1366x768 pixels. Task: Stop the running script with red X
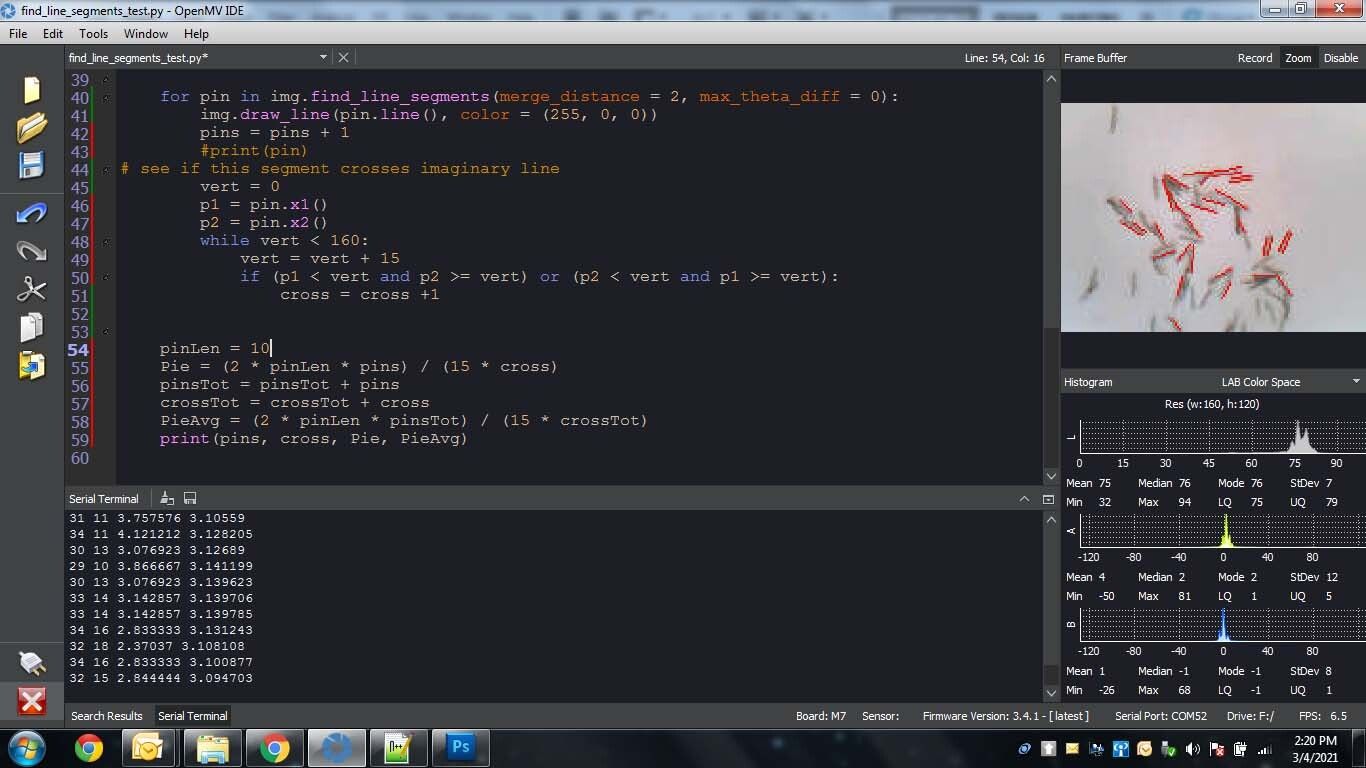pyautogui.click(x=31, y=701)
